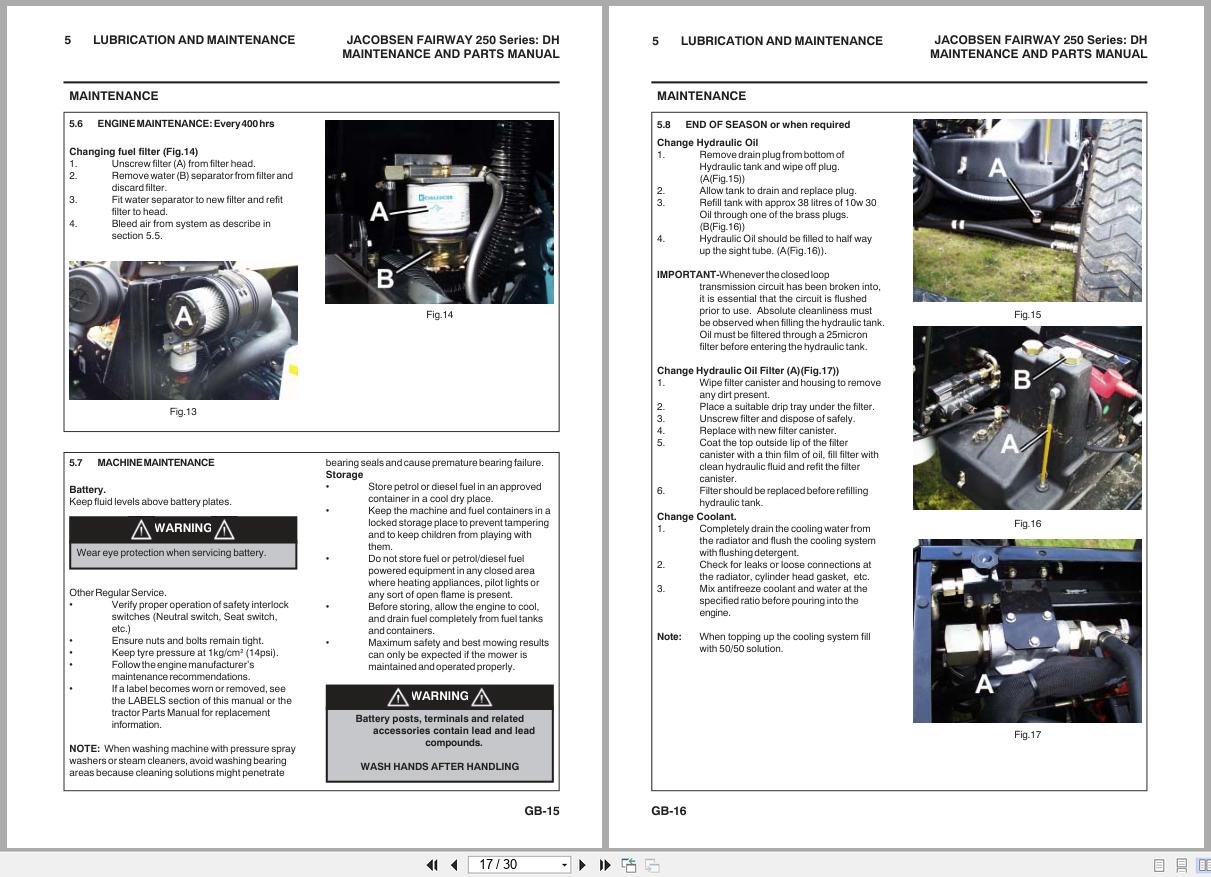This screenshot has width=1211, height=877.
Task: Click the Fig.14 fuel filter photo
Action: click(x=439, y=212)
